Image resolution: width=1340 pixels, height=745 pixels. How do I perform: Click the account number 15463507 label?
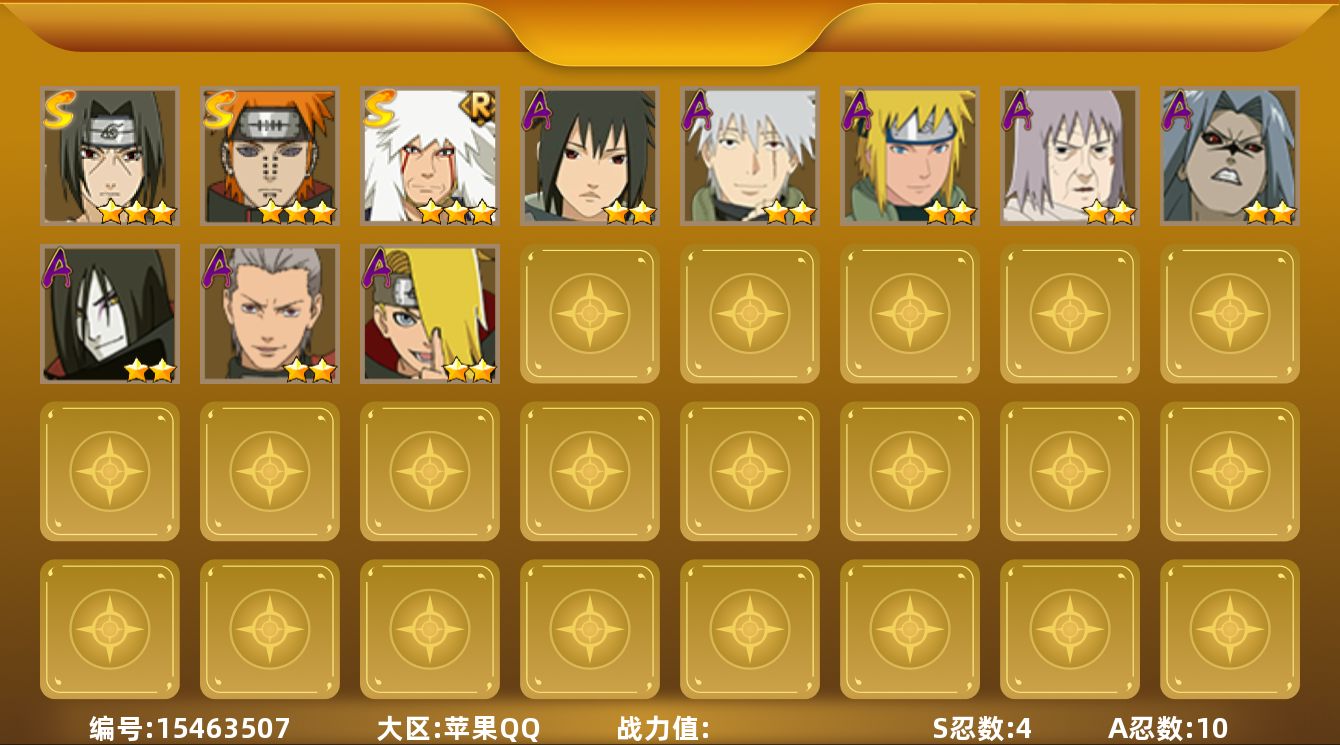click(190, 728)
